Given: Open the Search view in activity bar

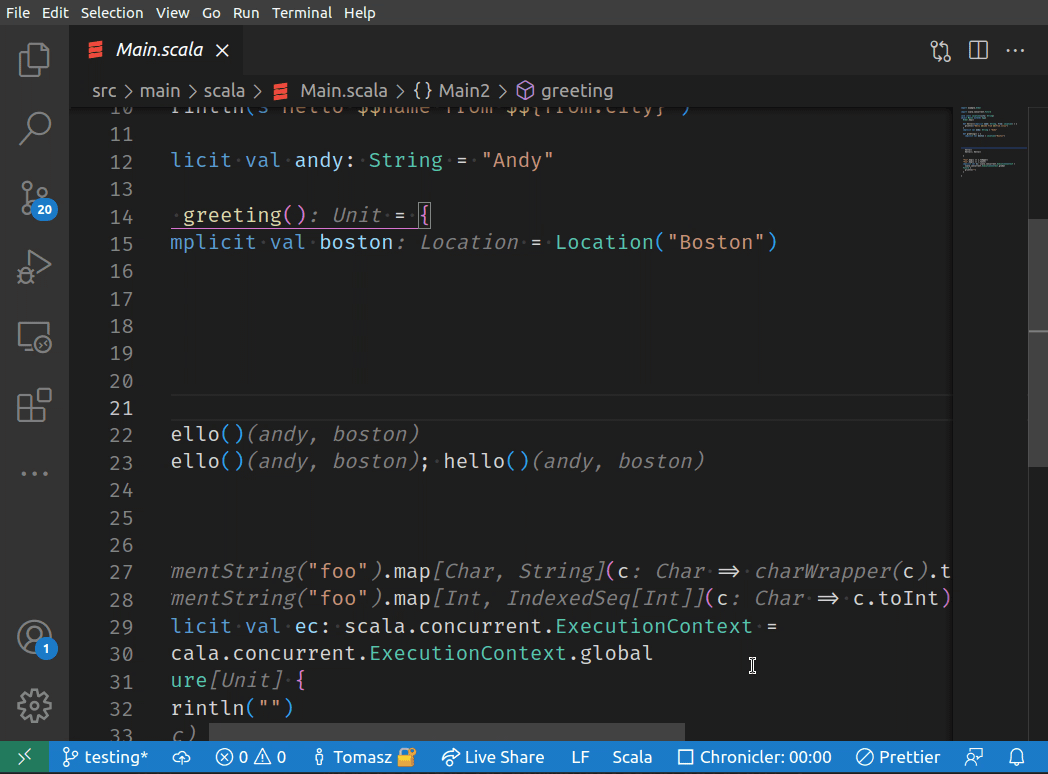Looking at the screenshot, I should click(x=34, y=128).
